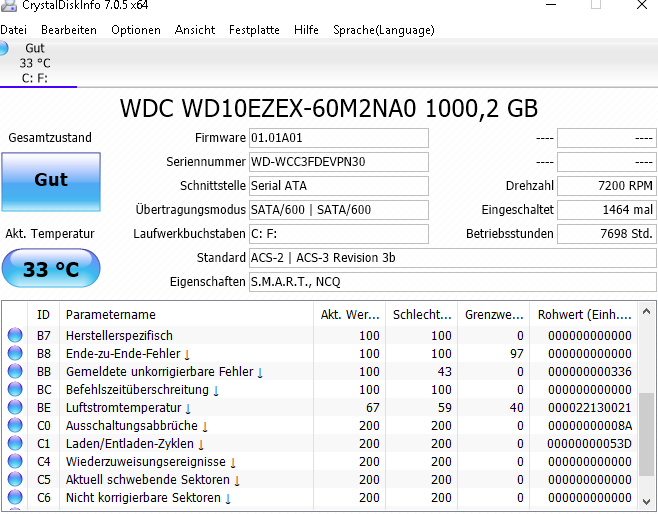This screenshot has width=658, height=514.
Task: Click raw value 00000000008A
Action: (590, 426)
